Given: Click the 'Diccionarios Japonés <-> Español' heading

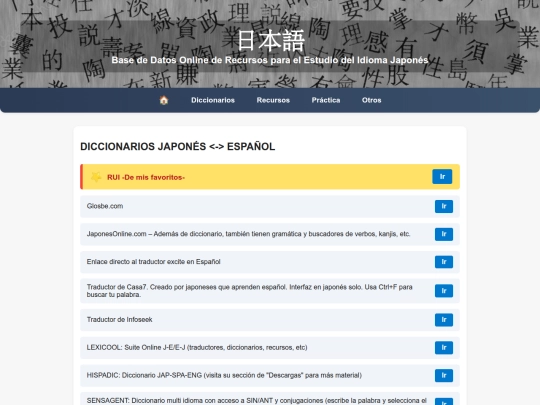Looking at the screenshot, I should [177, 146].
